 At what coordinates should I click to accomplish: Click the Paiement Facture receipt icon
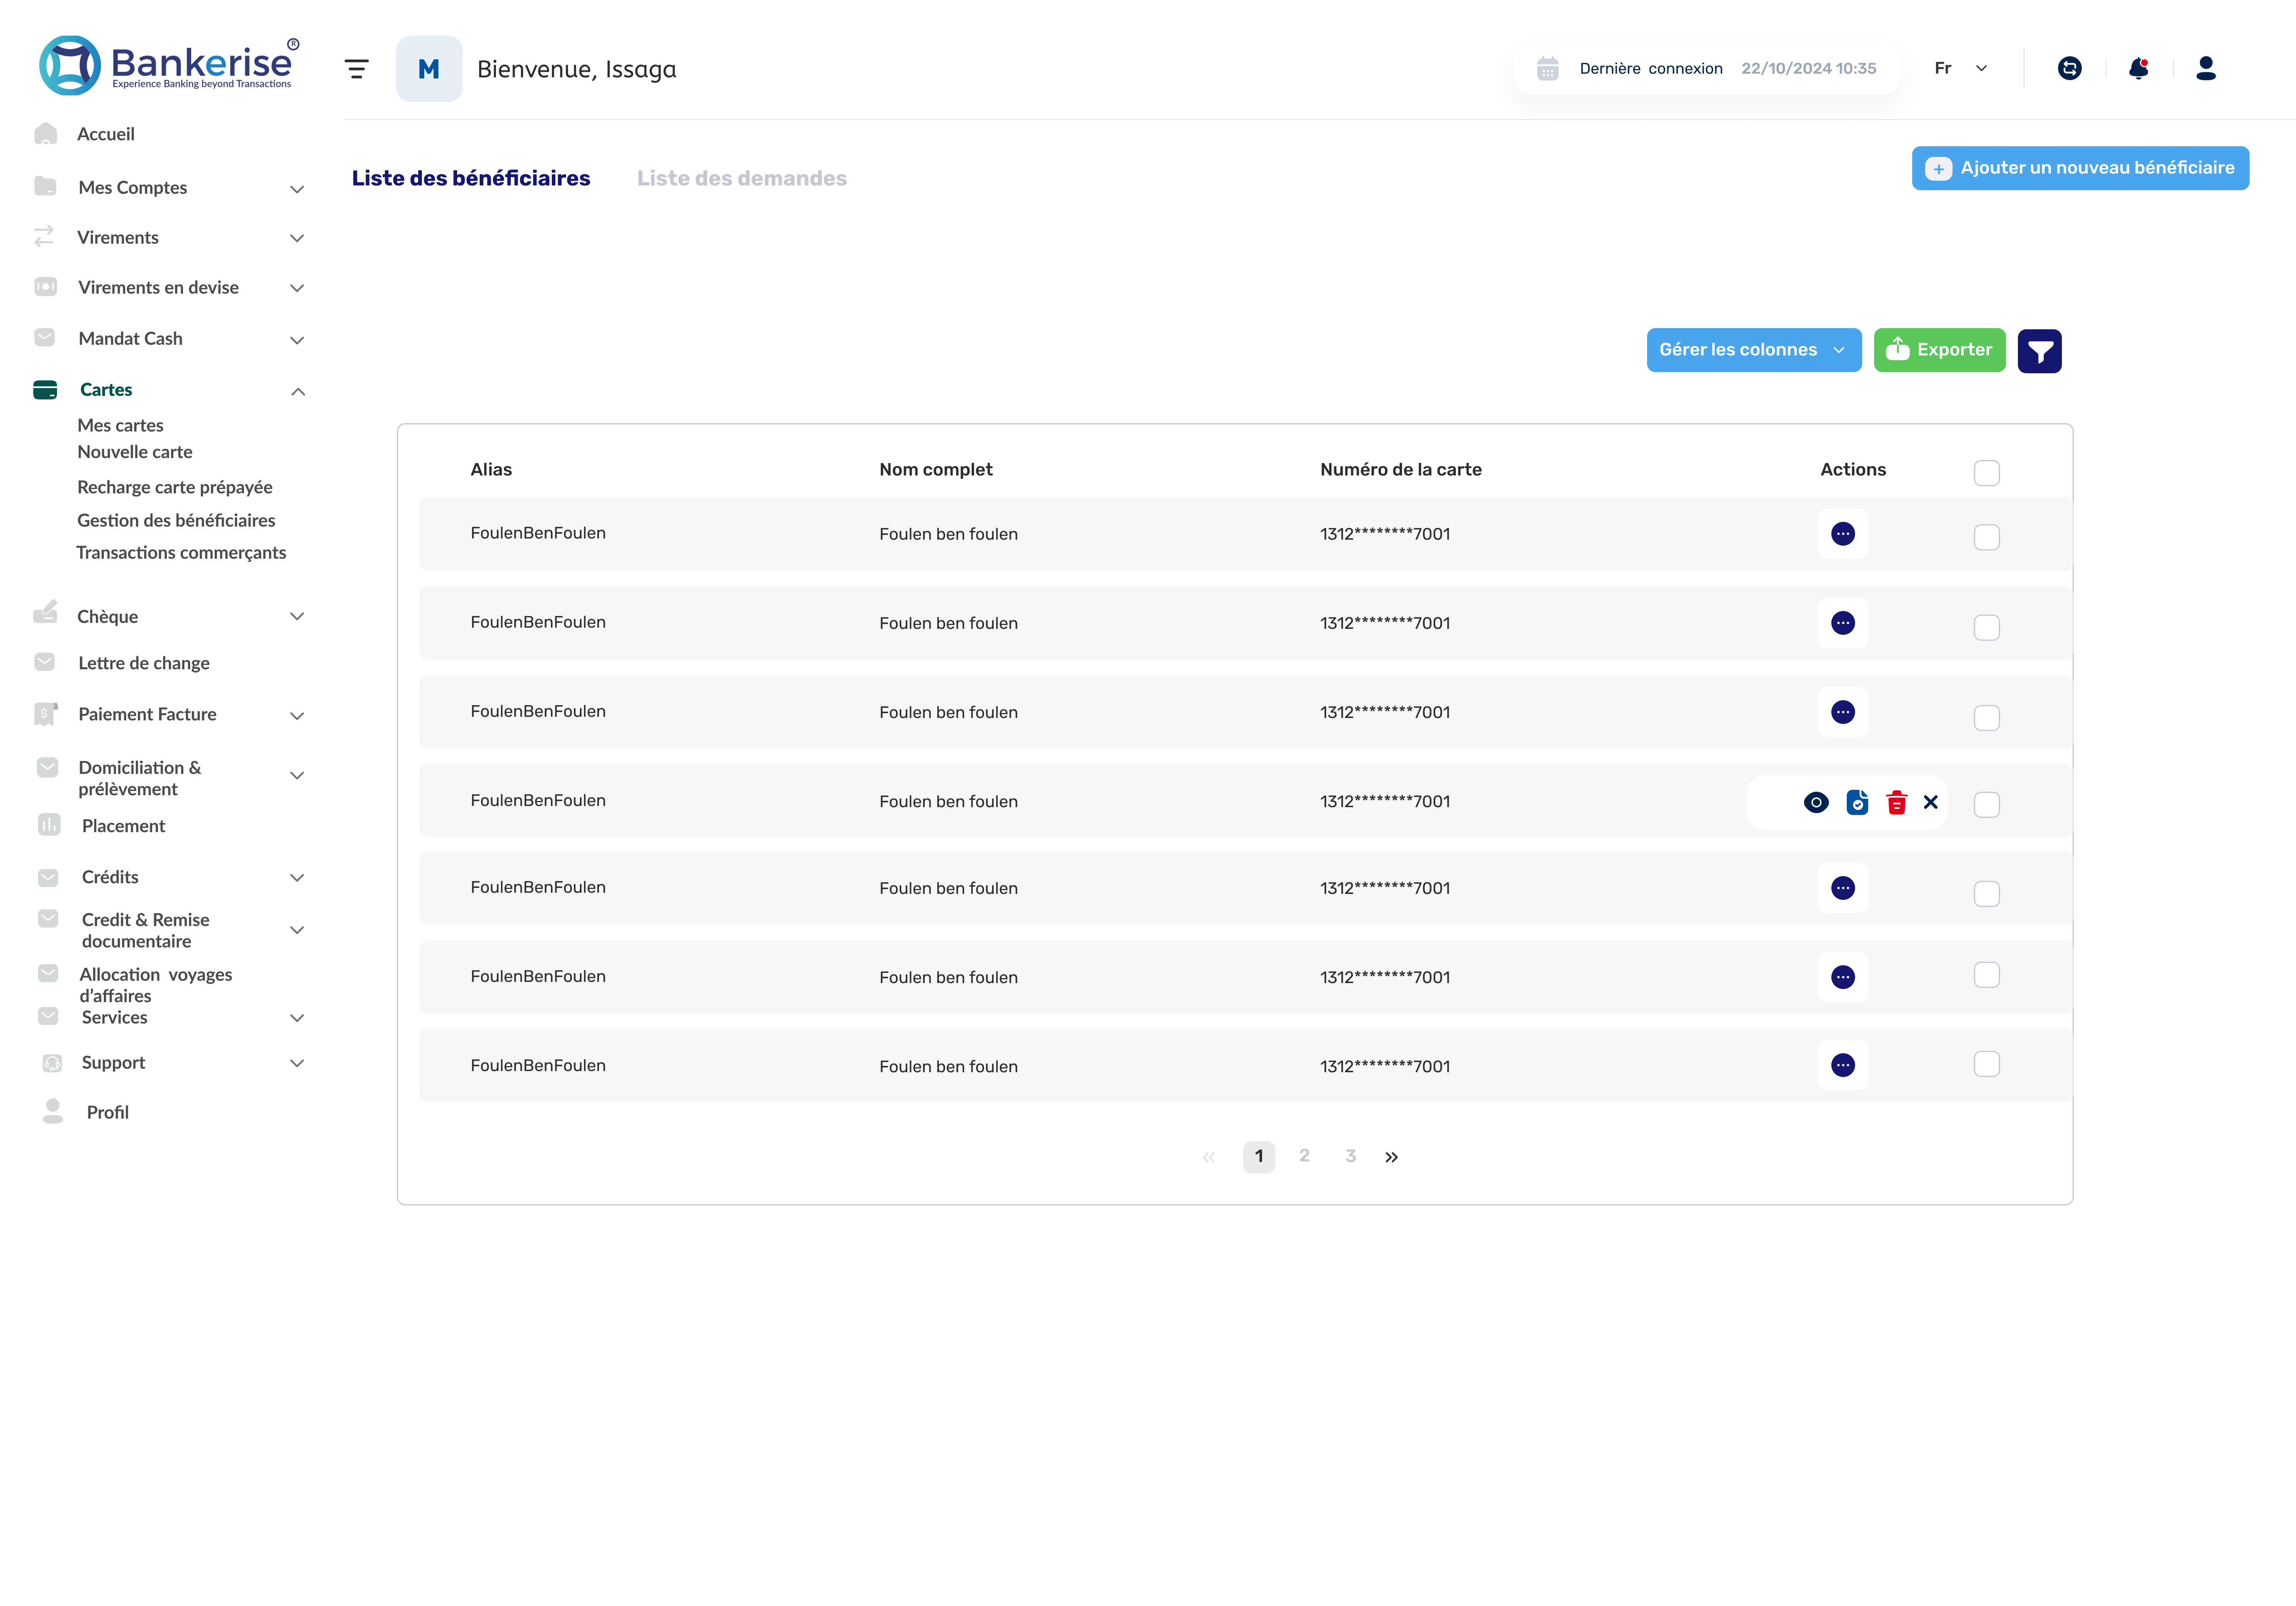click(x=45, y=714)
